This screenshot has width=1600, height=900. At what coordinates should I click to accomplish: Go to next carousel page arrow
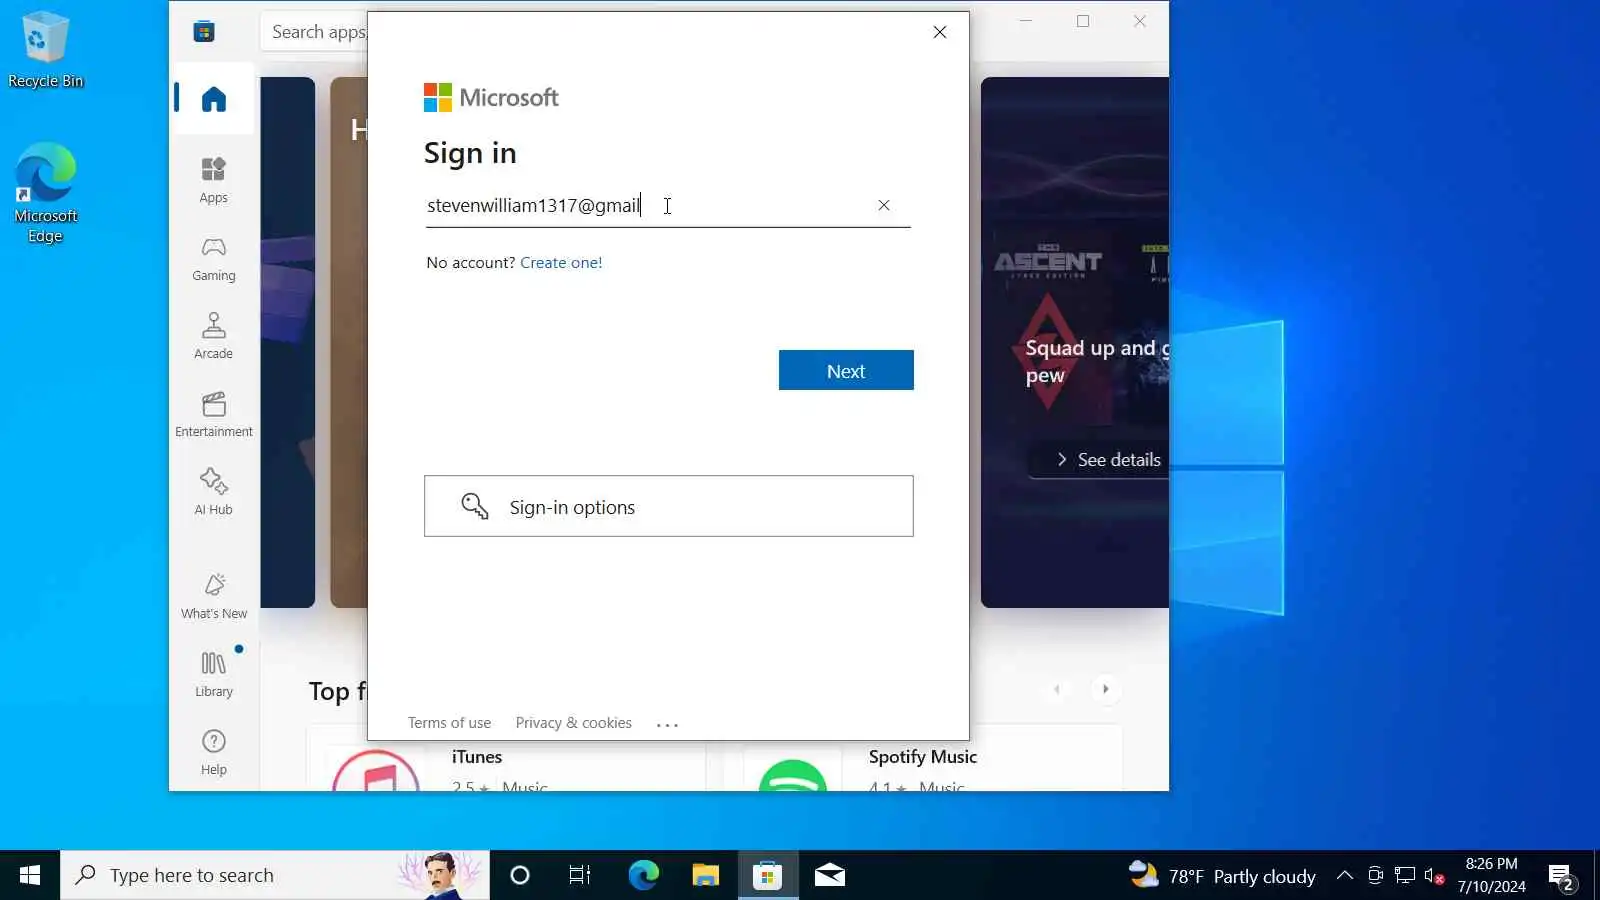point(1105,689)
